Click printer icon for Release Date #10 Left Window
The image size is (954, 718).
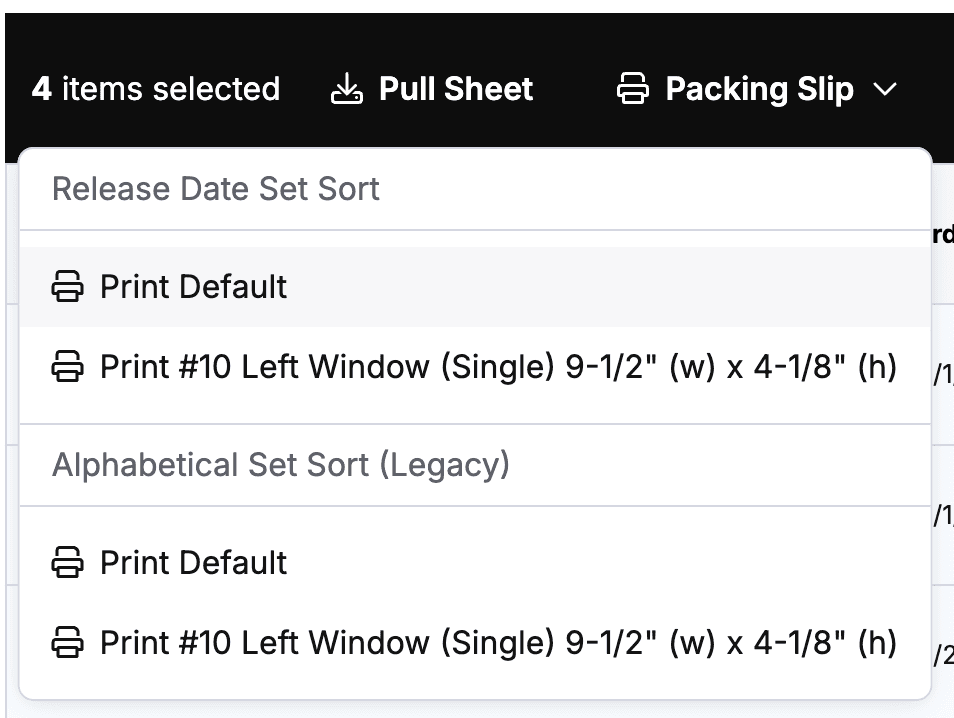tap(68, 368)
